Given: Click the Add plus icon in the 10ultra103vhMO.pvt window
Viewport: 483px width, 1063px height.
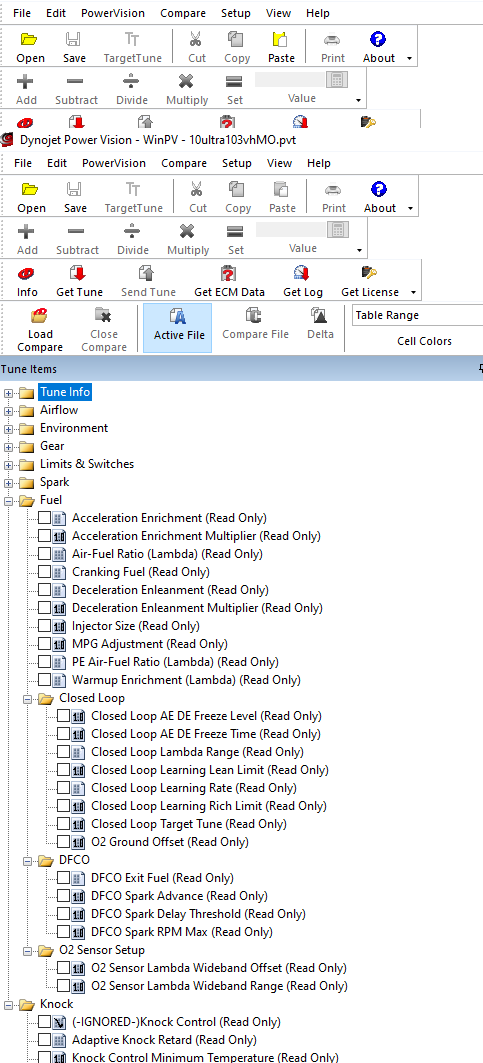Looking at the screenshot, I should pos(27,231).
